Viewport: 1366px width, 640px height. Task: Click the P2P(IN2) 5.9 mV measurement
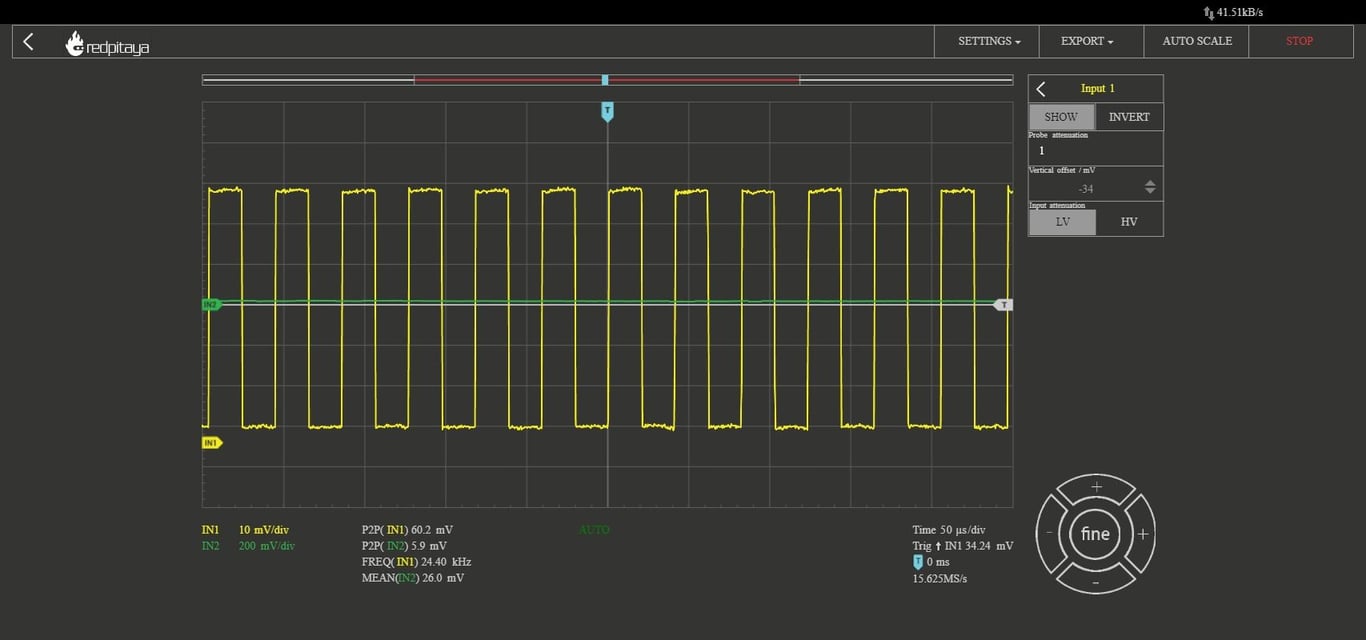pos(404,546)
